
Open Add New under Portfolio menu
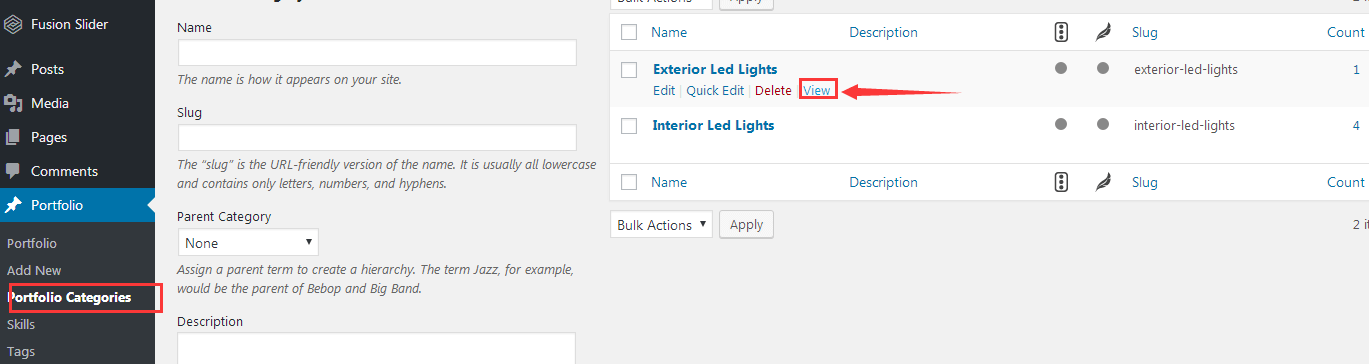tap(34, 270)
